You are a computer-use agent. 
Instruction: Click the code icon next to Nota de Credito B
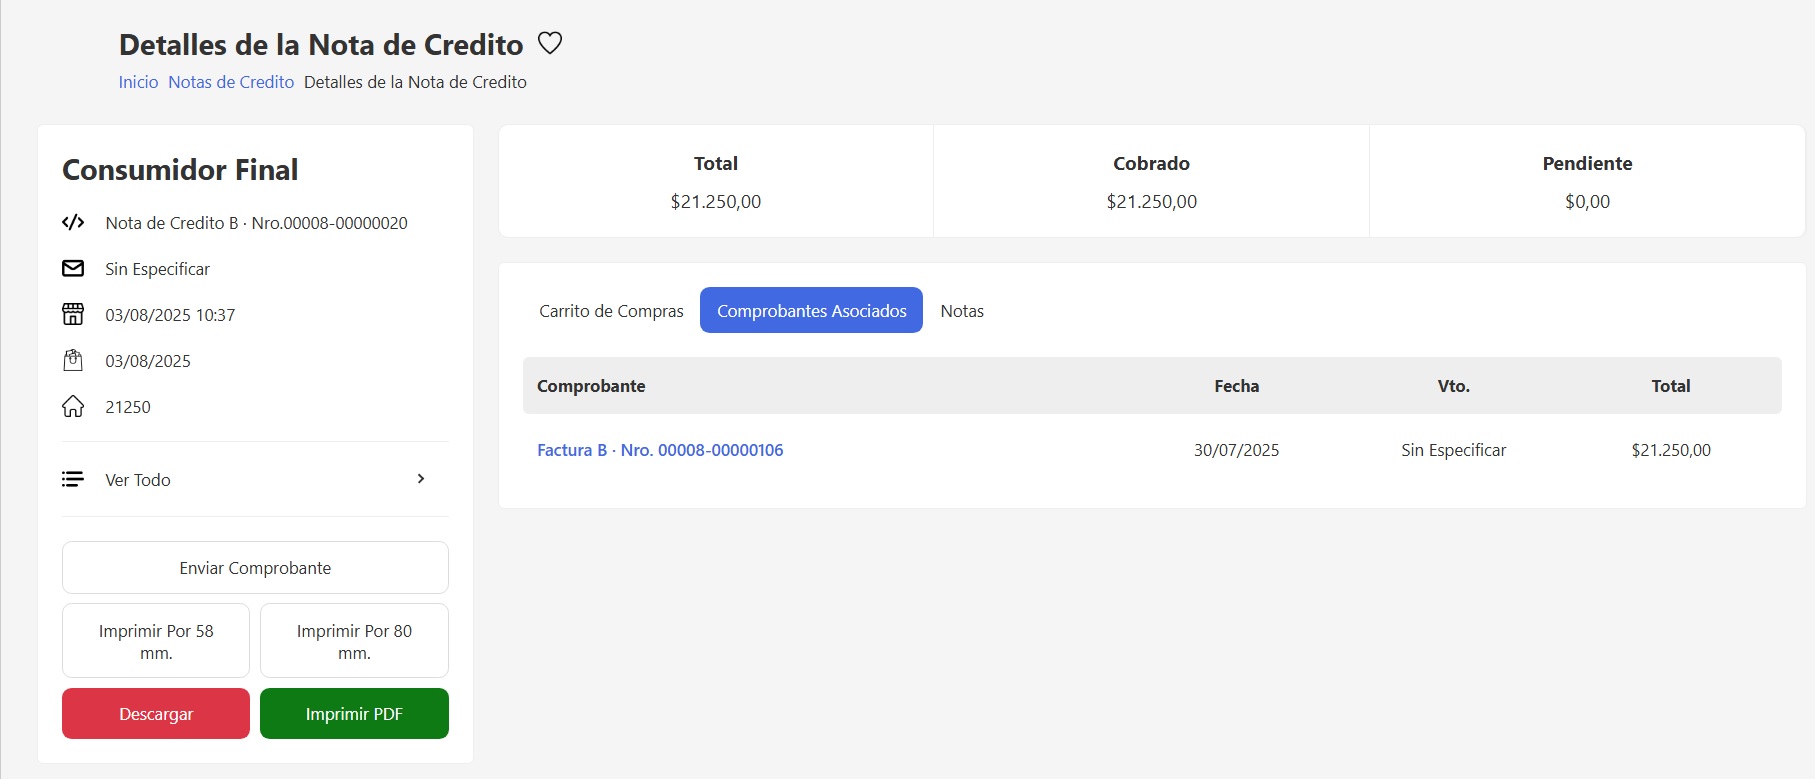73,222
